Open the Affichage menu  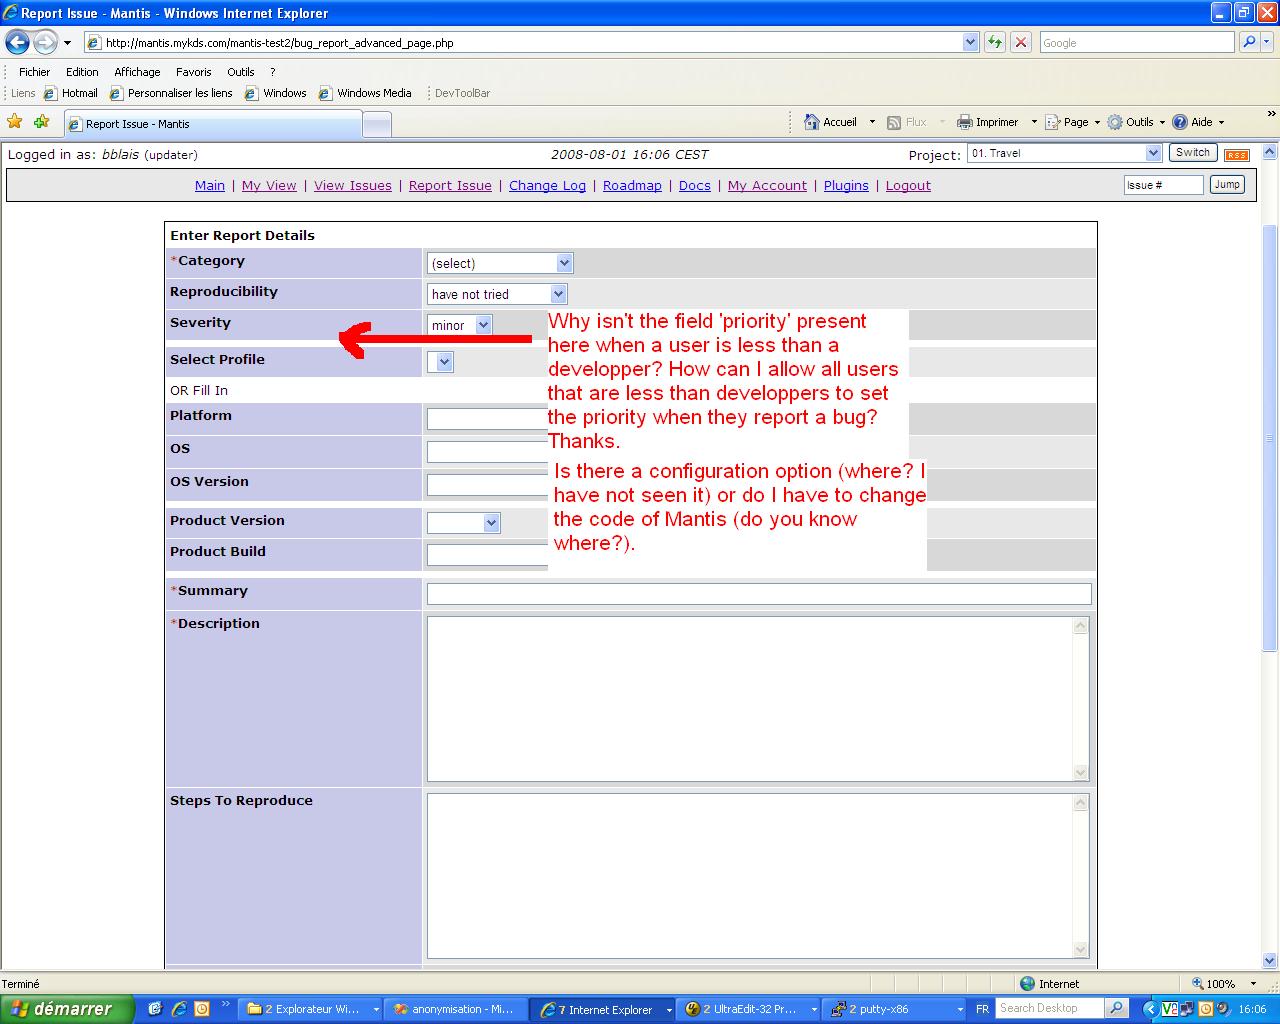click(x=137, y=72)
